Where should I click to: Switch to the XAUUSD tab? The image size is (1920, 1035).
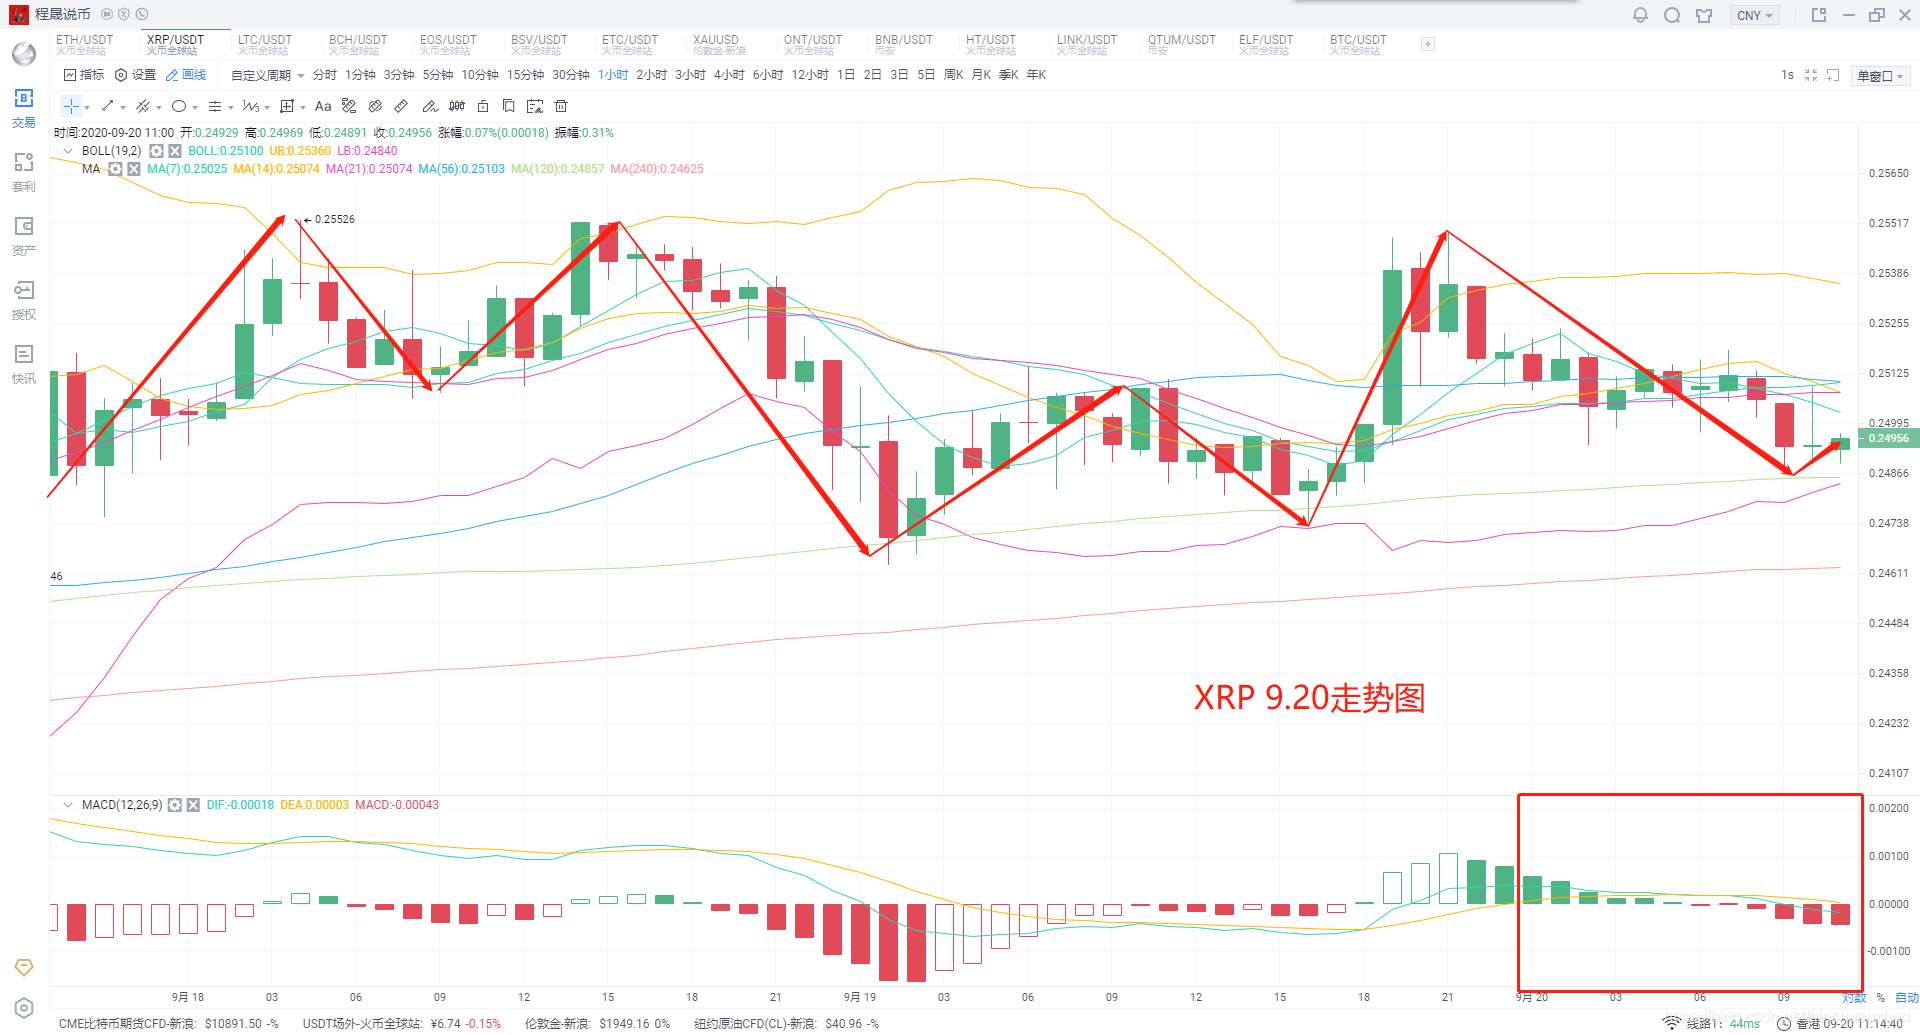click(x=718, y=44)
